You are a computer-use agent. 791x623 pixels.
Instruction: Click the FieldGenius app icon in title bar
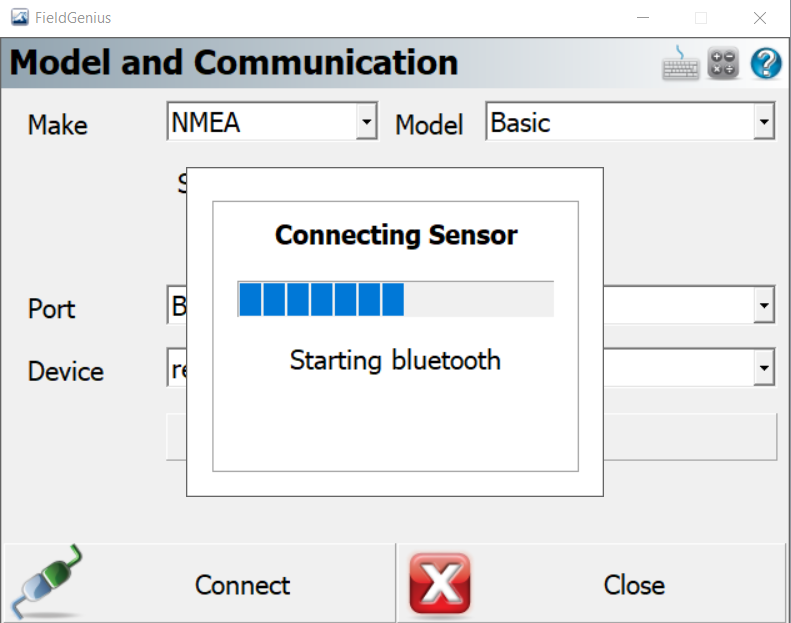20,18
